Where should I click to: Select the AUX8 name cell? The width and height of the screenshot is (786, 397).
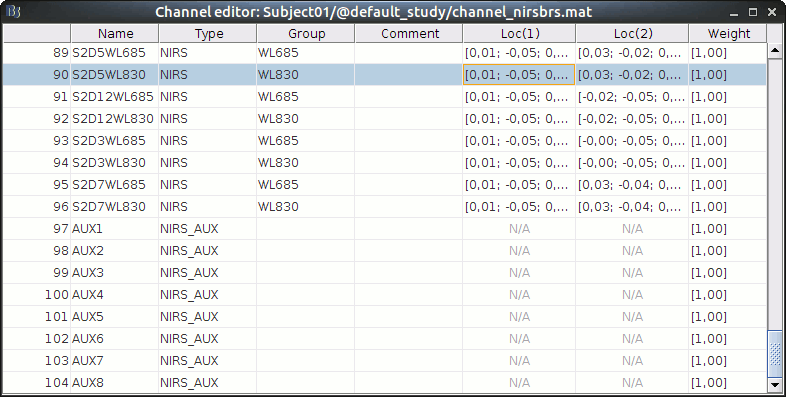pos(115,383)
